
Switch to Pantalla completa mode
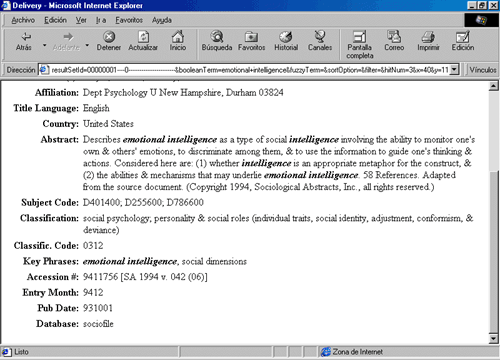[x=360, y=45]
